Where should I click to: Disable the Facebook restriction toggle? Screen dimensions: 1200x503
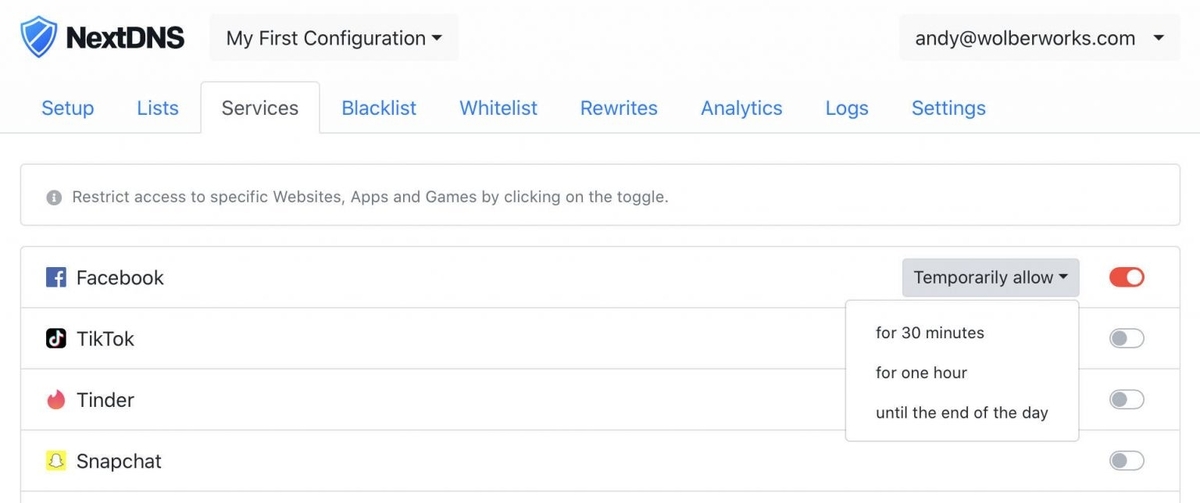click(1127, 277)
